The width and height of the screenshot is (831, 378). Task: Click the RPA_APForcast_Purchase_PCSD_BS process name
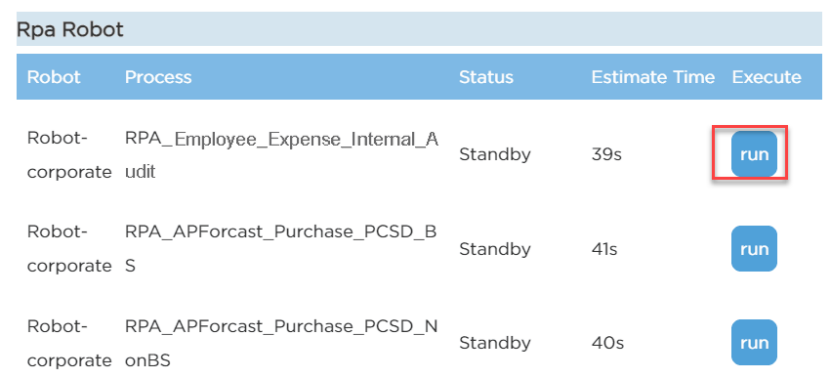pyautogui.click(x=281, y=249)
